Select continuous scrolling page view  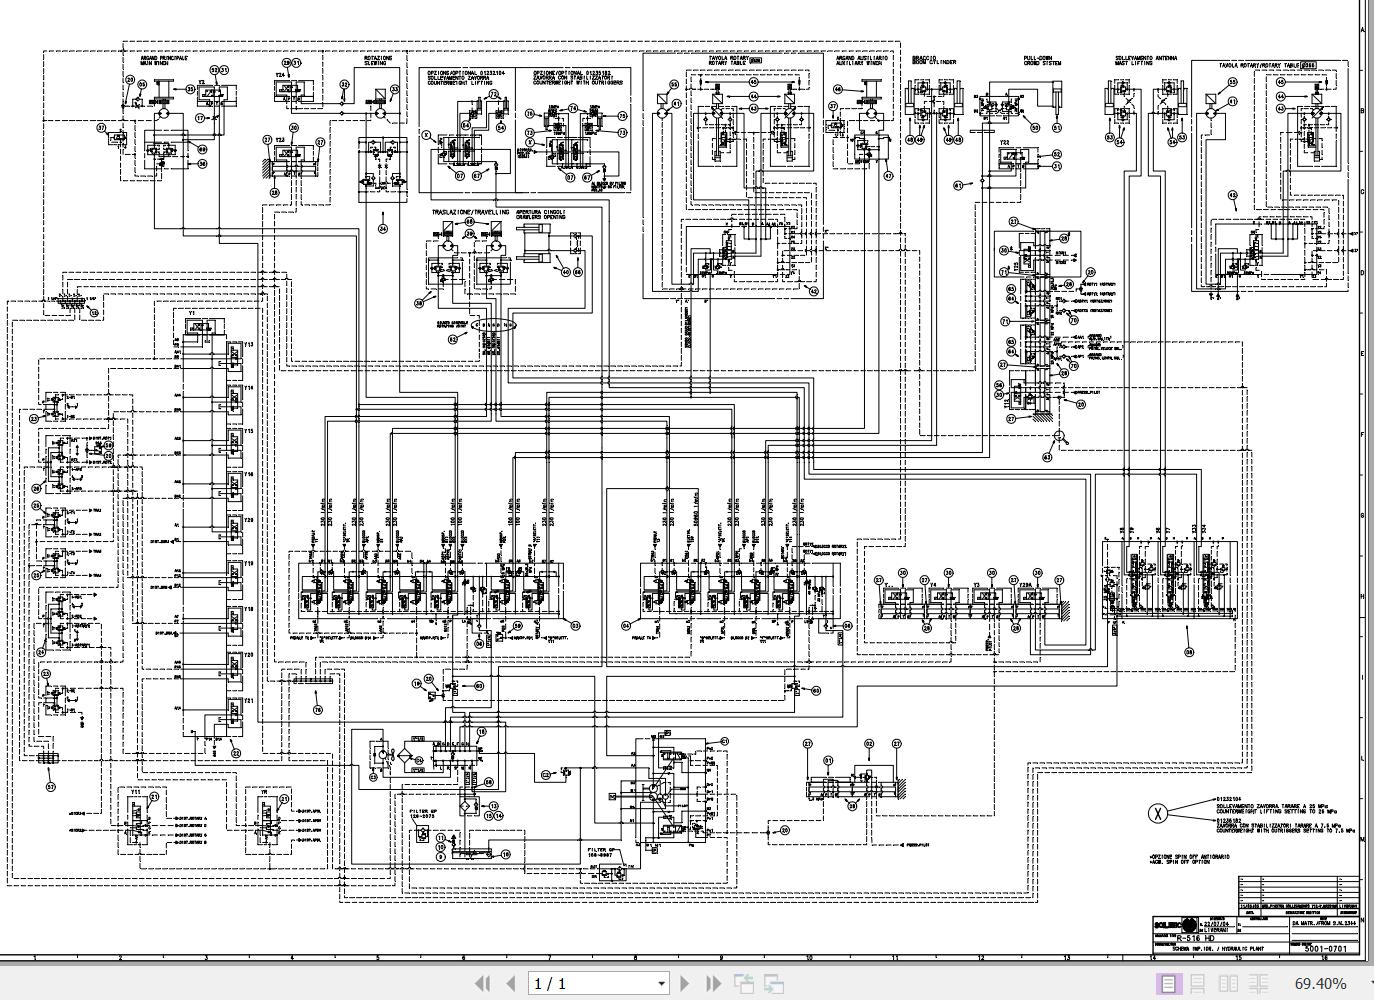[x=1196, y=983]
